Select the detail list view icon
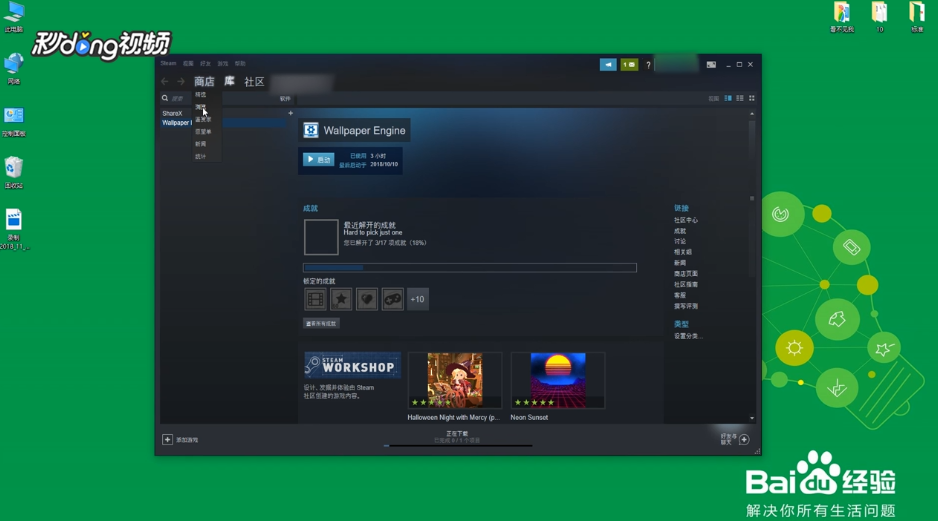This screenshot has height=521, width=938. [x=728, y=98]
